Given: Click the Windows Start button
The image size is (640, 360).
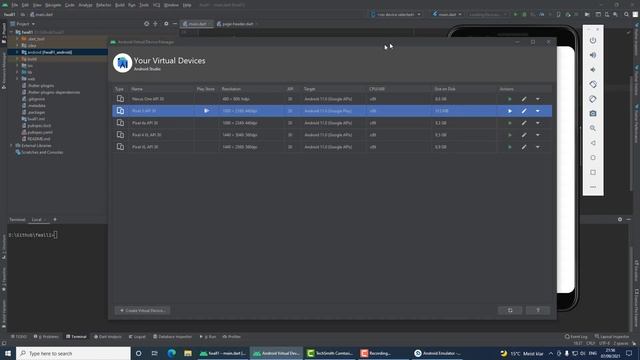Looking at the screenshot, I should [8, 353].
